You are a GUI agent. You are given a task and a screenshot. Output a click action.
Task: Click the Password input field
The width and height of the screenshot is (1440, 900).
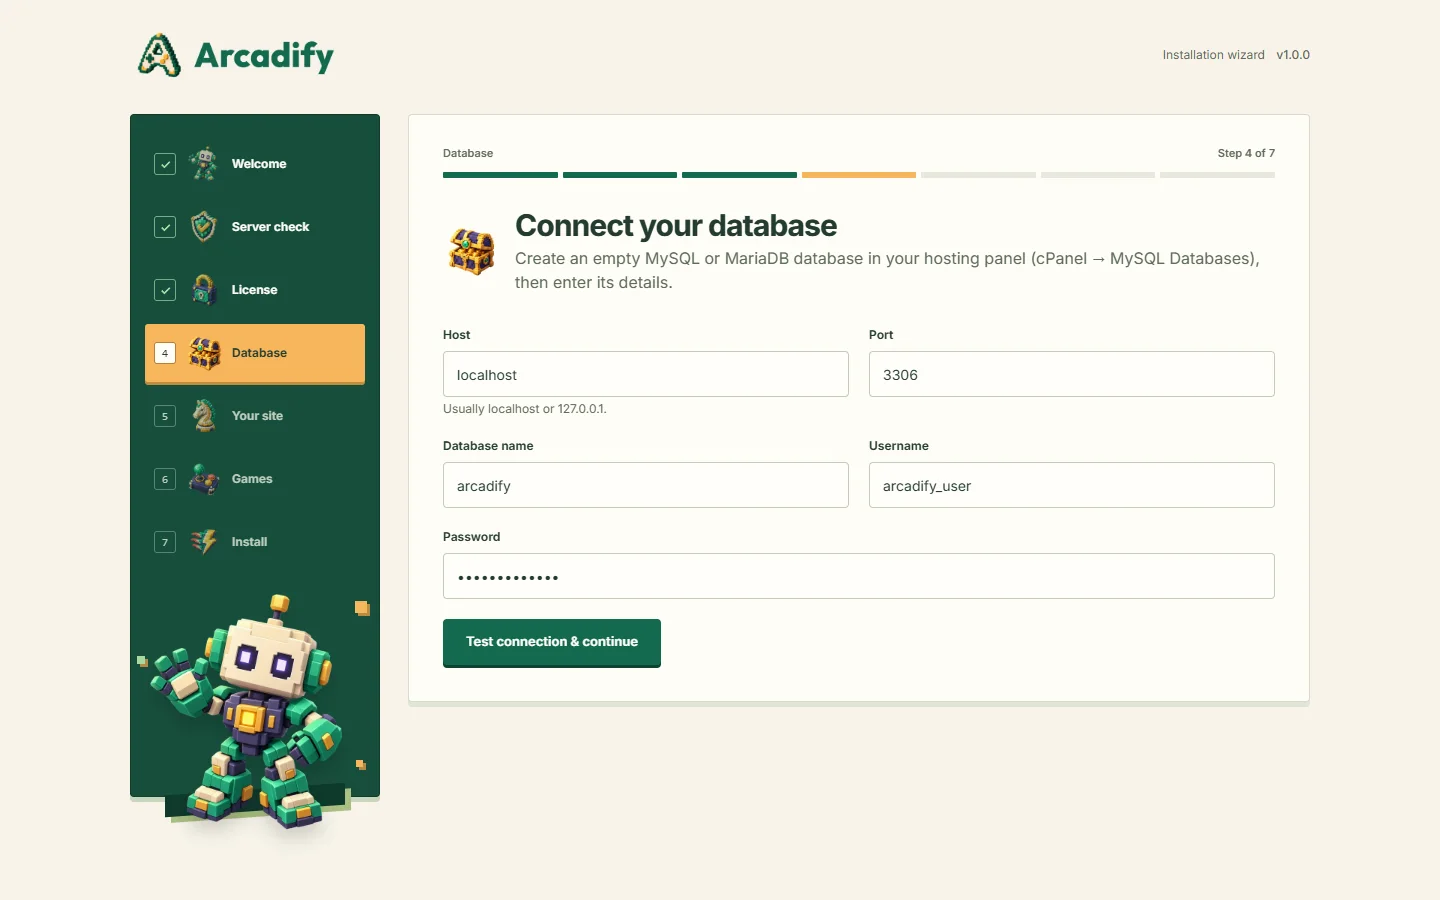tap(859, 576)
